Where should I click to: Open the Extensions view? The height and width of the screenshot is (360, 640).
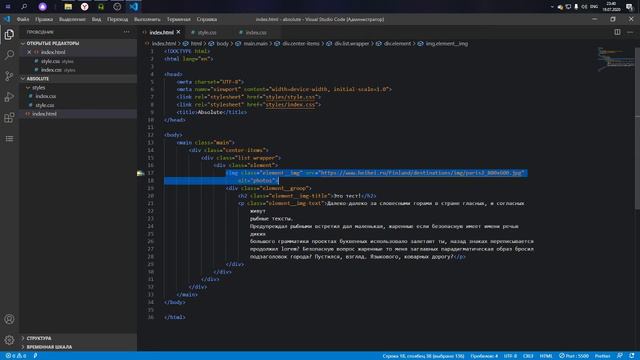[9, 118]
